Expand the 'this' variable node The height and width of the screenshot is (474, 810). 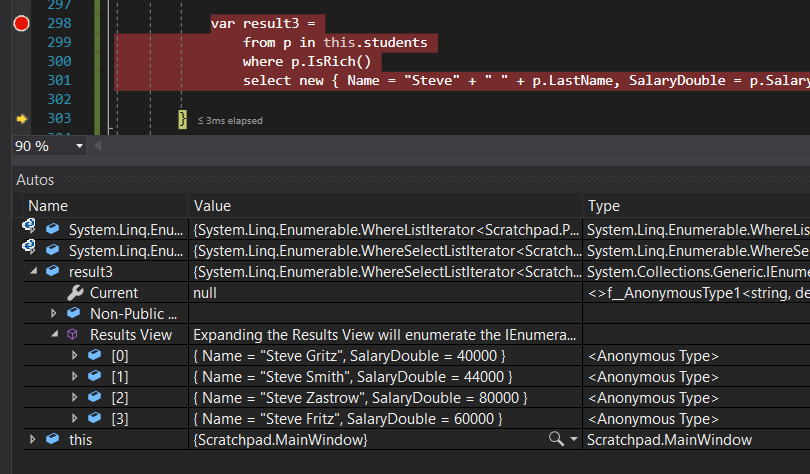(x=33, y=439)
